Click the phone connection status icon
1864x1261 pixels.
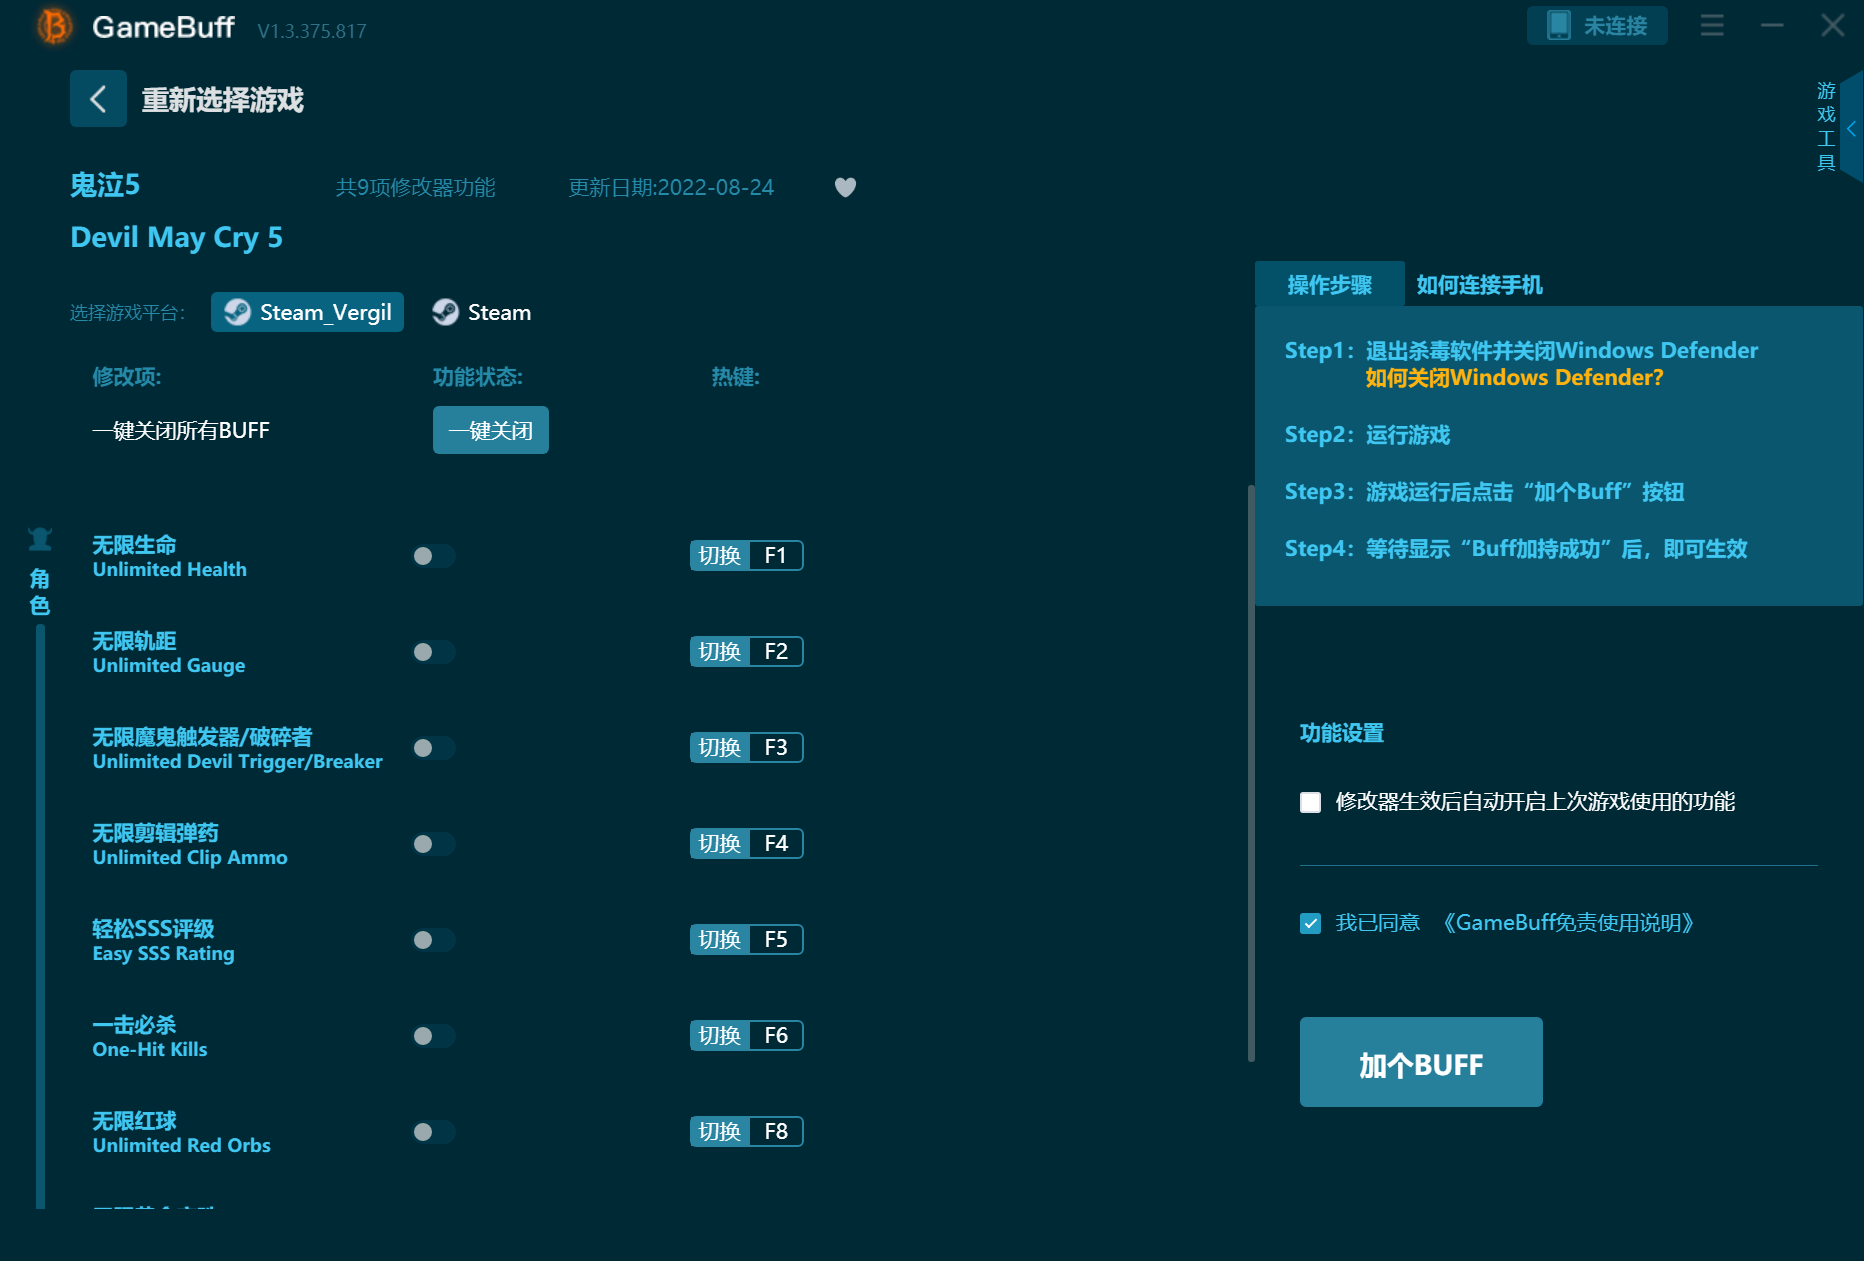[x=1558, y=26]
